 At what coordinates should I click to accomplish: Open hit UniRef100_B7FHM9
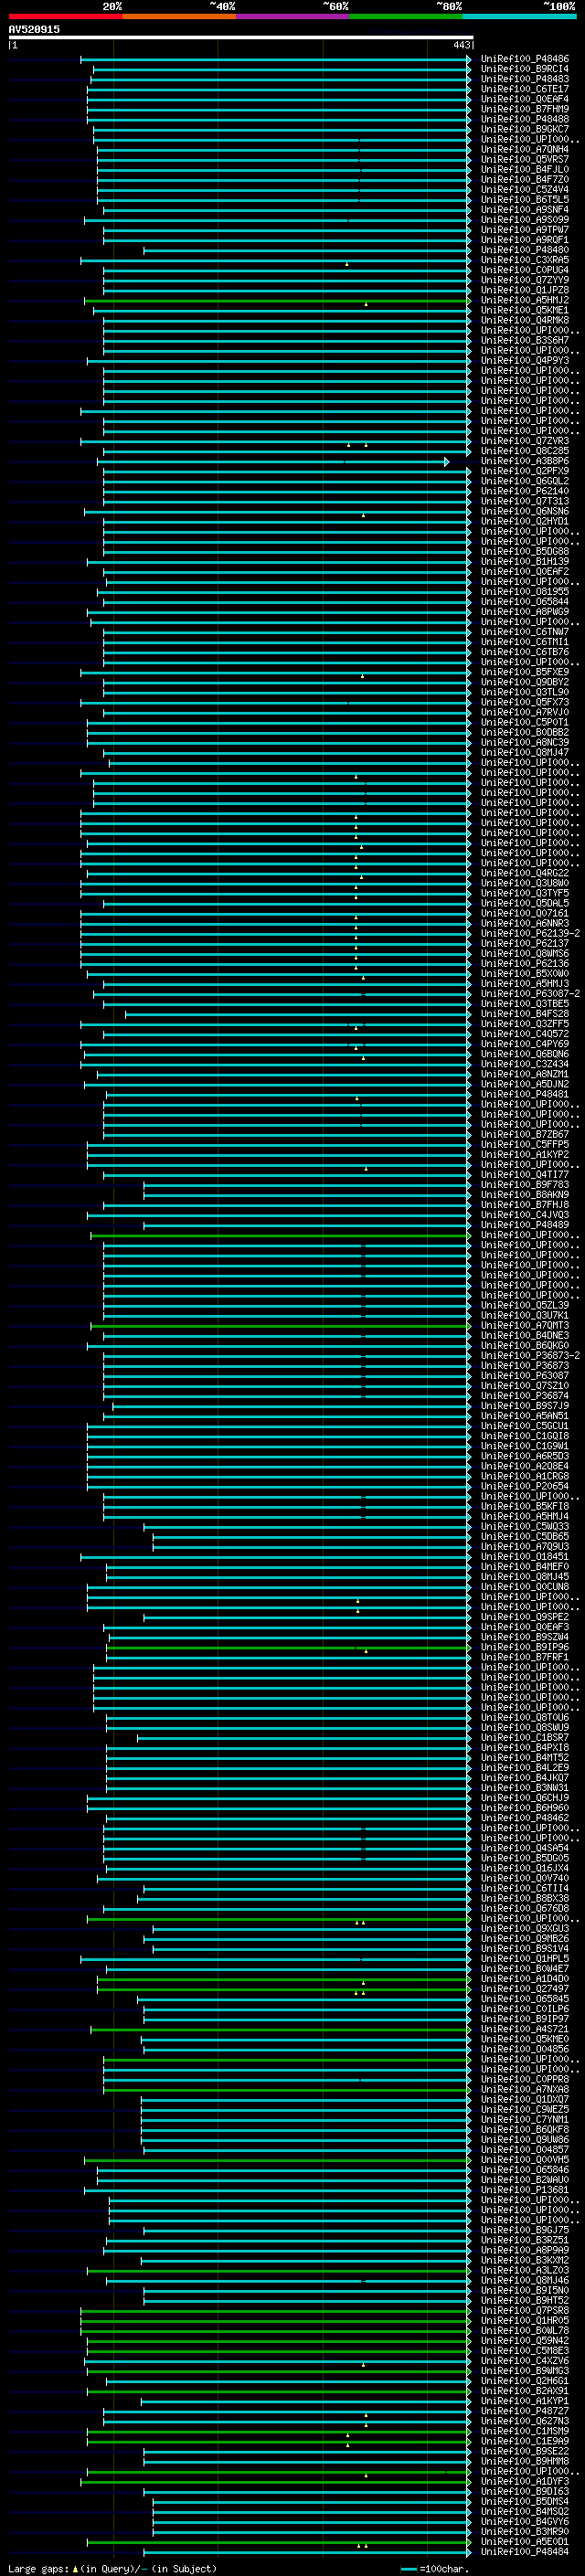pos(525,109)
